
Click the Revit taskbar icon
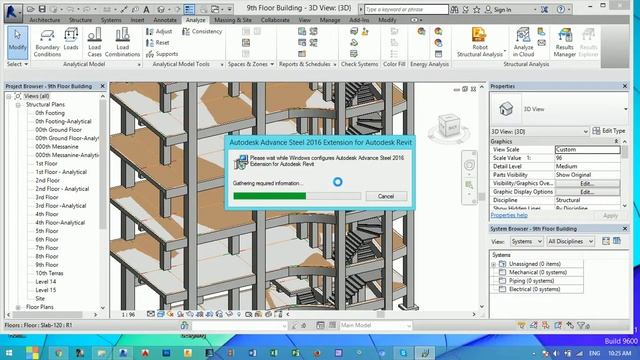click(123, 353)
